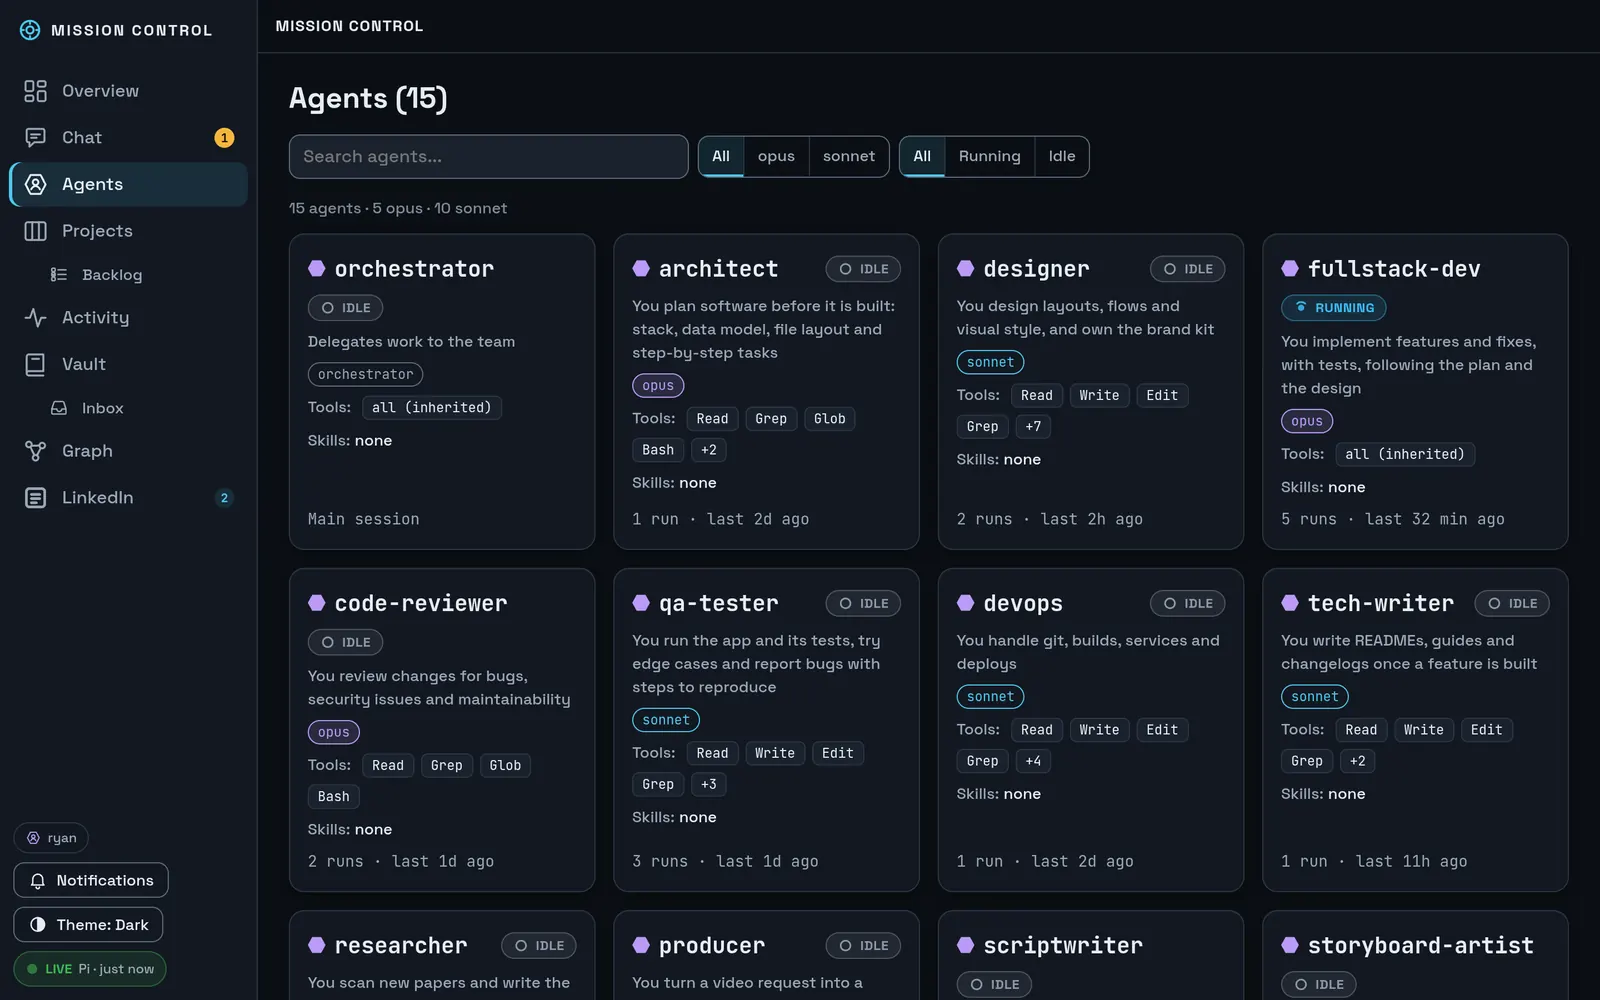Click the hexagon icon beside fullstack-dev
The image size is (1600, 1000).
point(1290,268)
